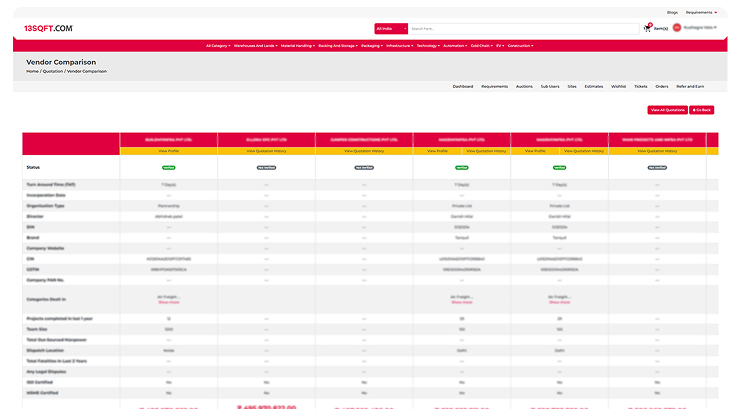Click the 'Turn Around Time (TAT)' row label

click(x=50, y=185)
